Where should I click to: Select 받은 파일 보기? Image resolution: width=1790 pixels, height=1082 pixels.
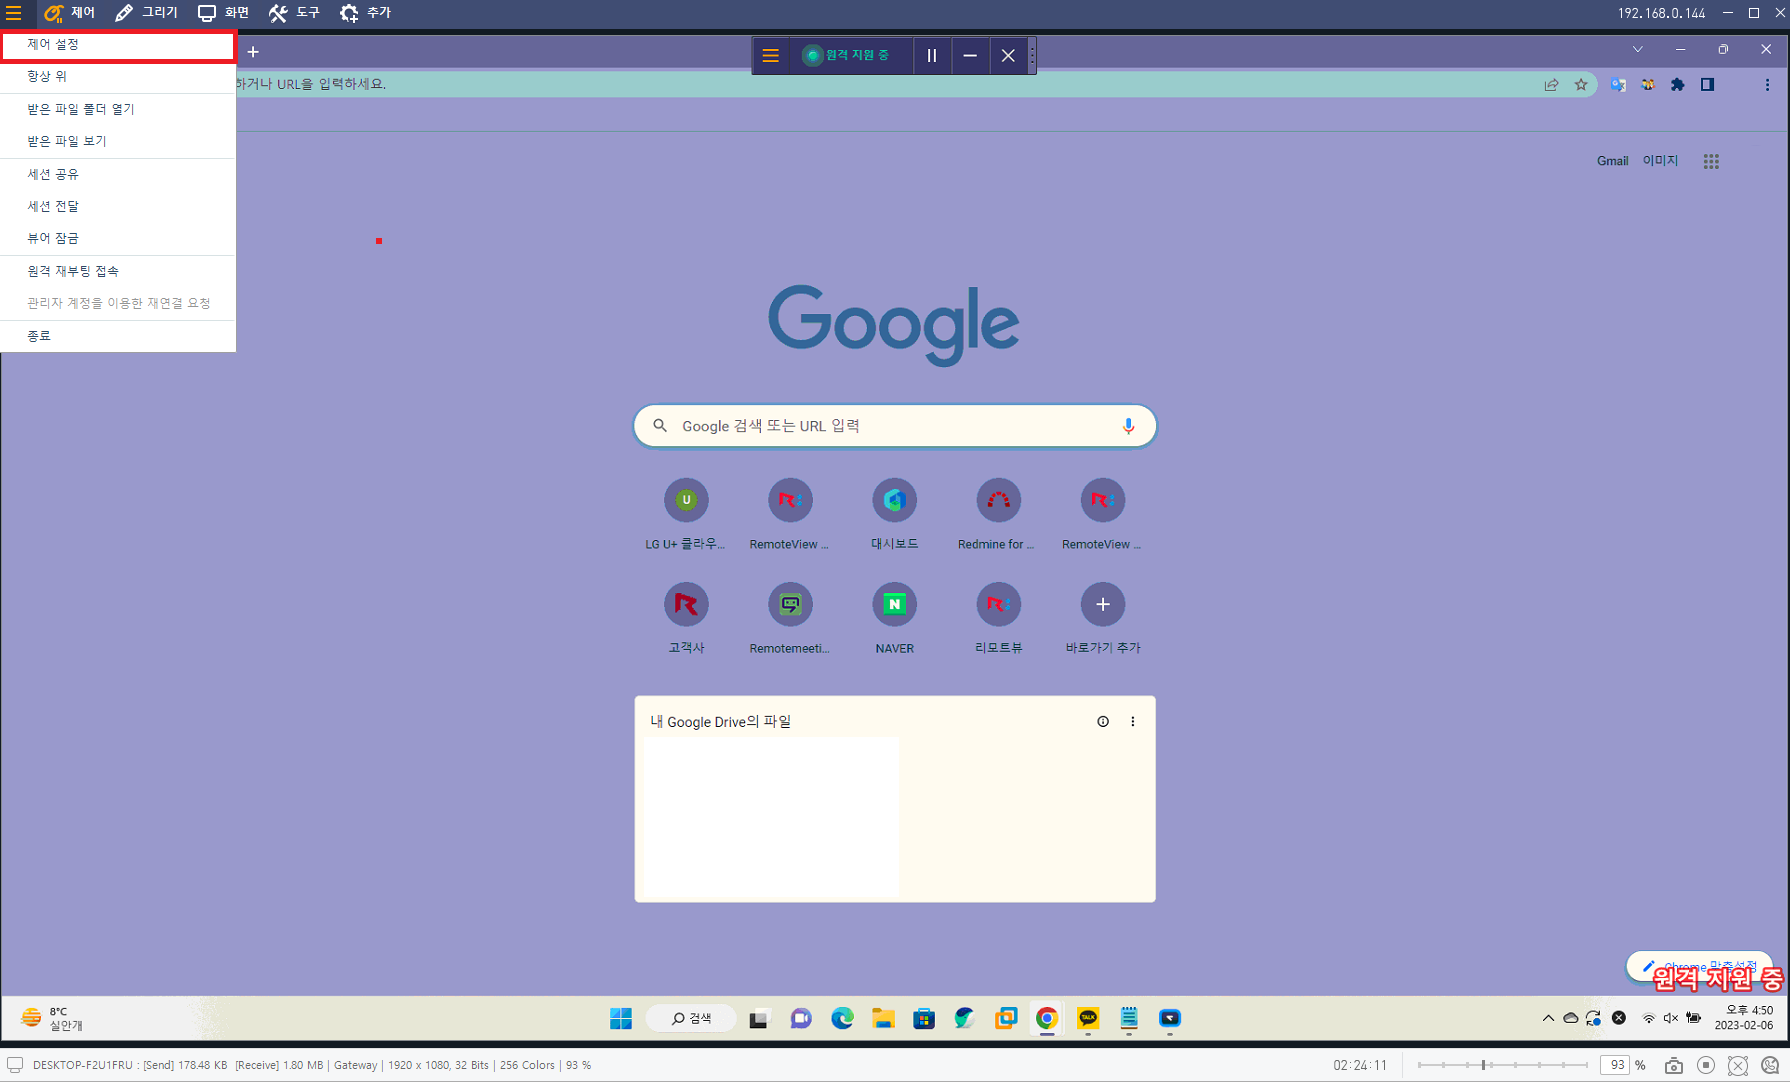118,141
